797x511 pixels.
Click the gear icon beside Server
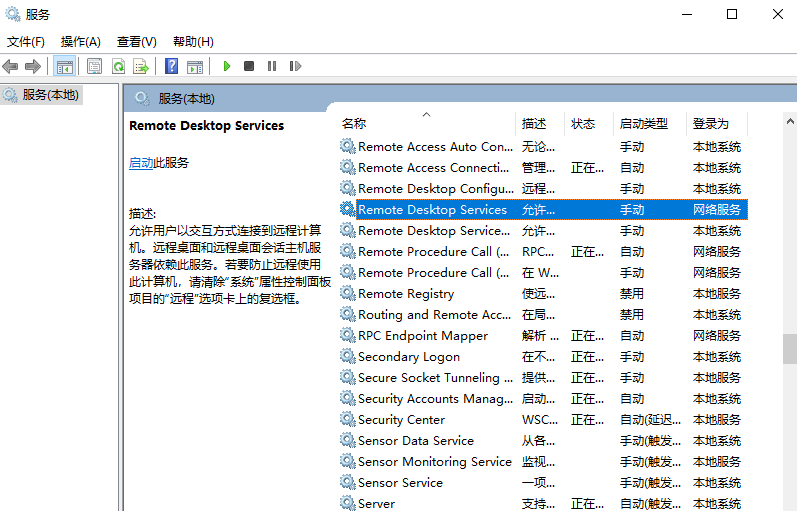coord(348,503)
